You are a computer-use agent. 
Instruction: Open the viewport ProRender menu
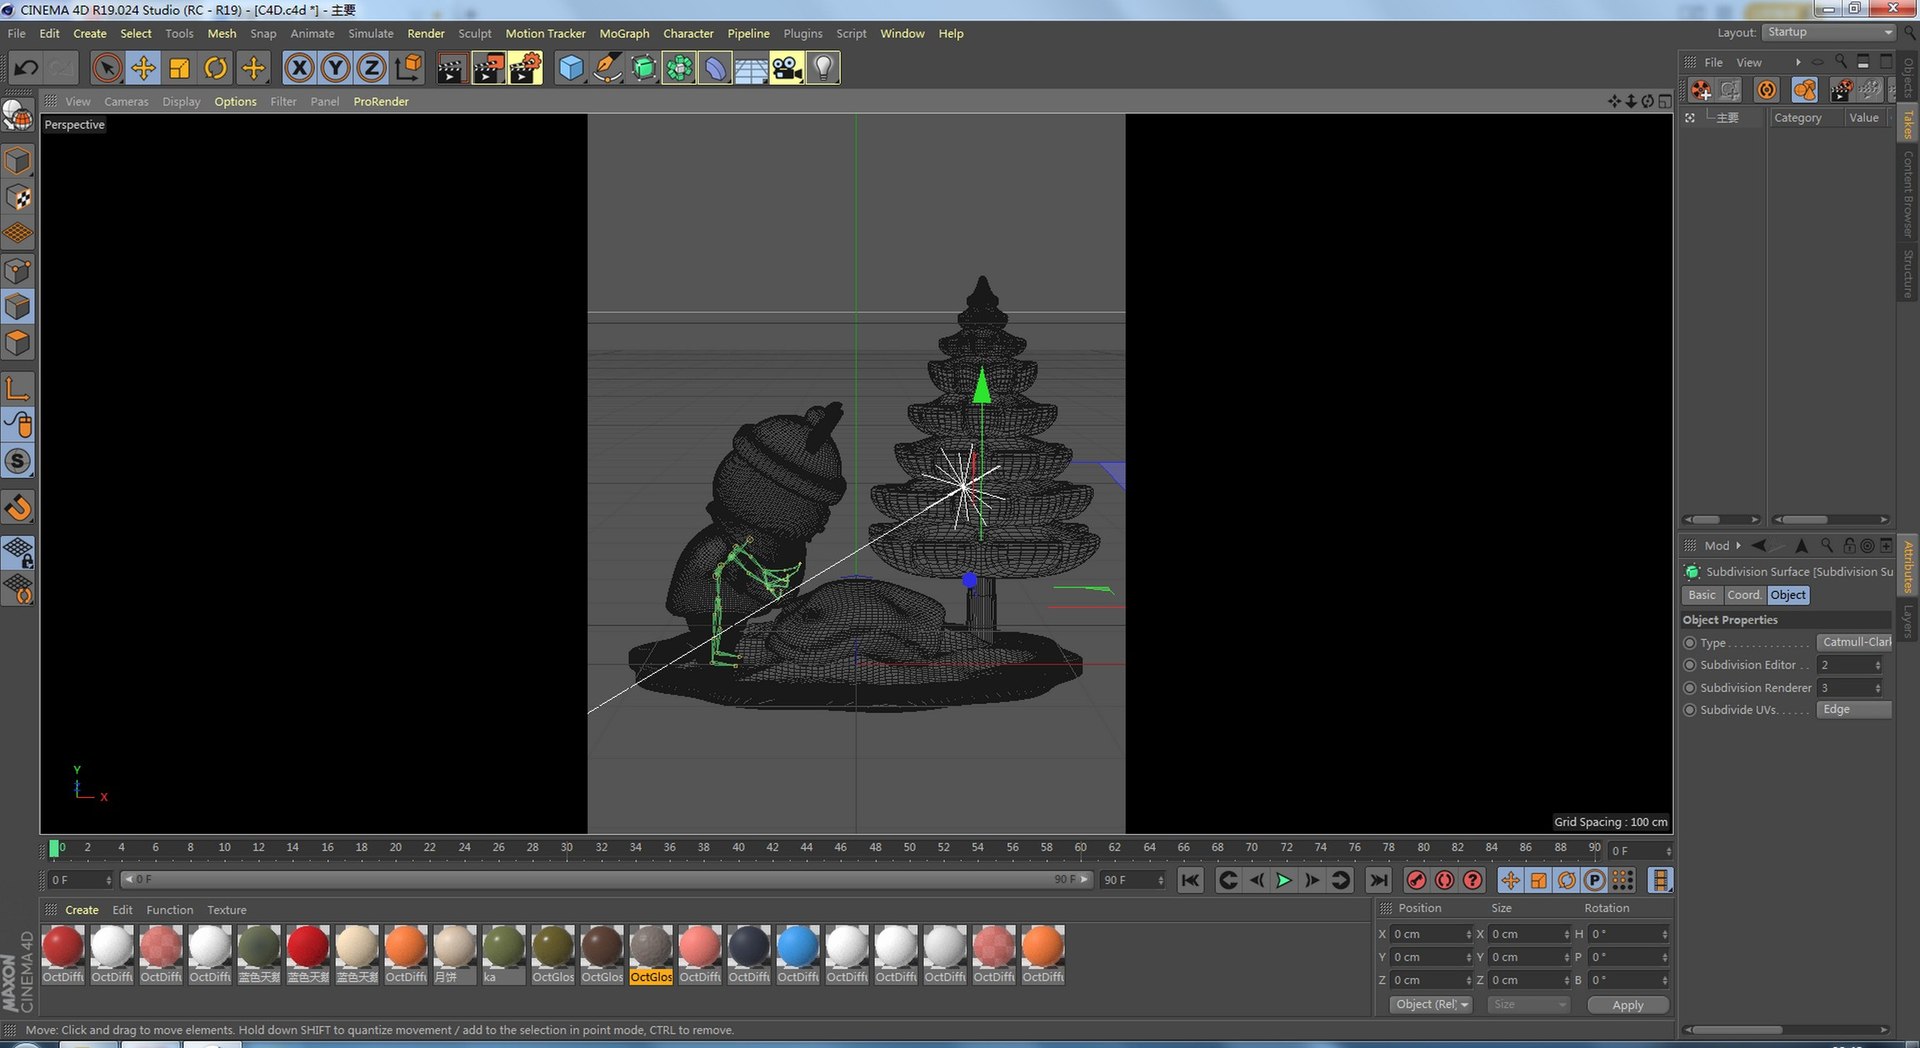click(x=381, y=101)
